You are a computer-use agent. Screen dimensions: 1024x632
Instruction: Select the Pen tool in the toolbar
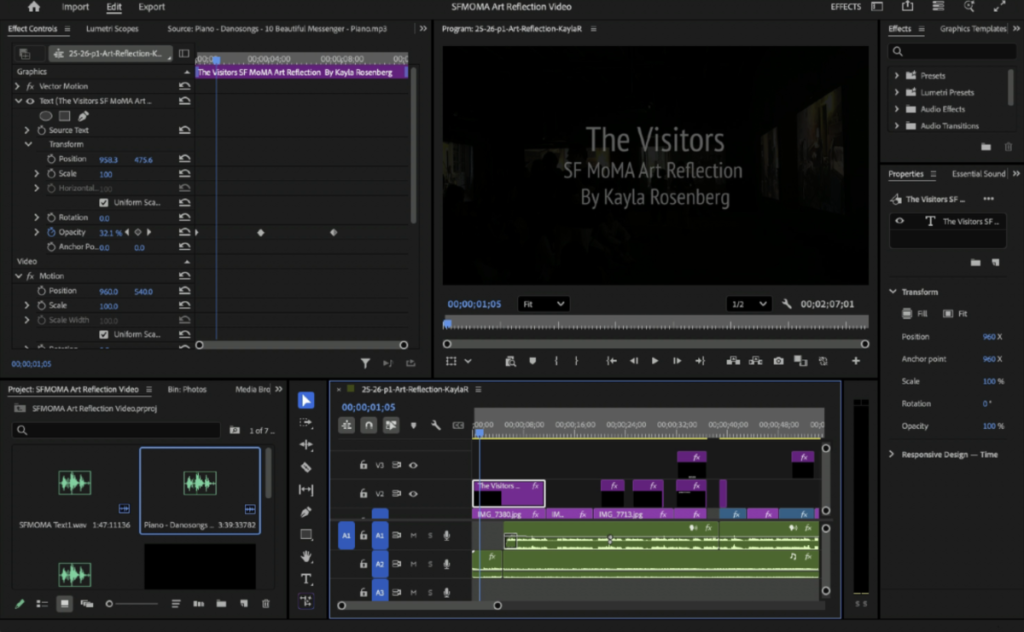tap(306, 513)
